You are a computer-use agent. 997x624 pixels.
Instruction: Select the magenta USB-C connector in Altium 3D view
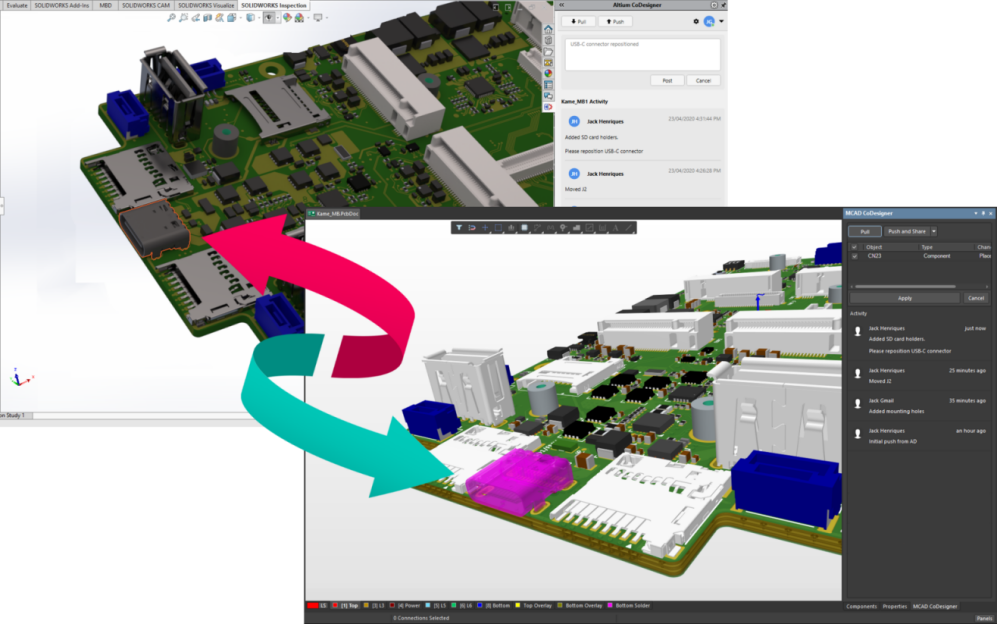click(518, 480)
